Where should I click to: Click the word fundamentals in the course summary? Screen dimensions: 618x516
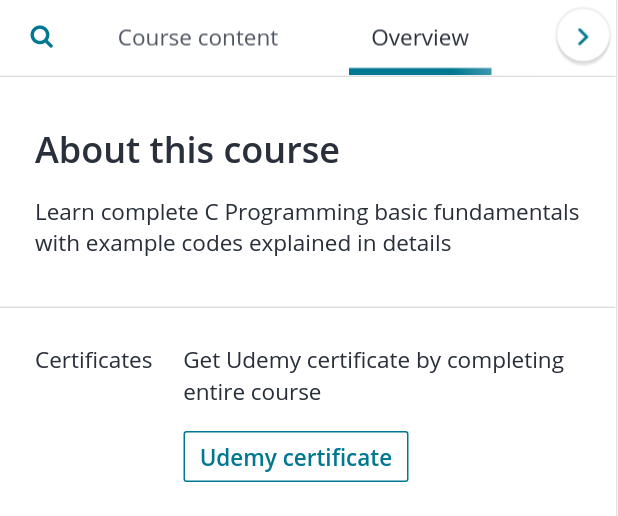tap(506, 212)
